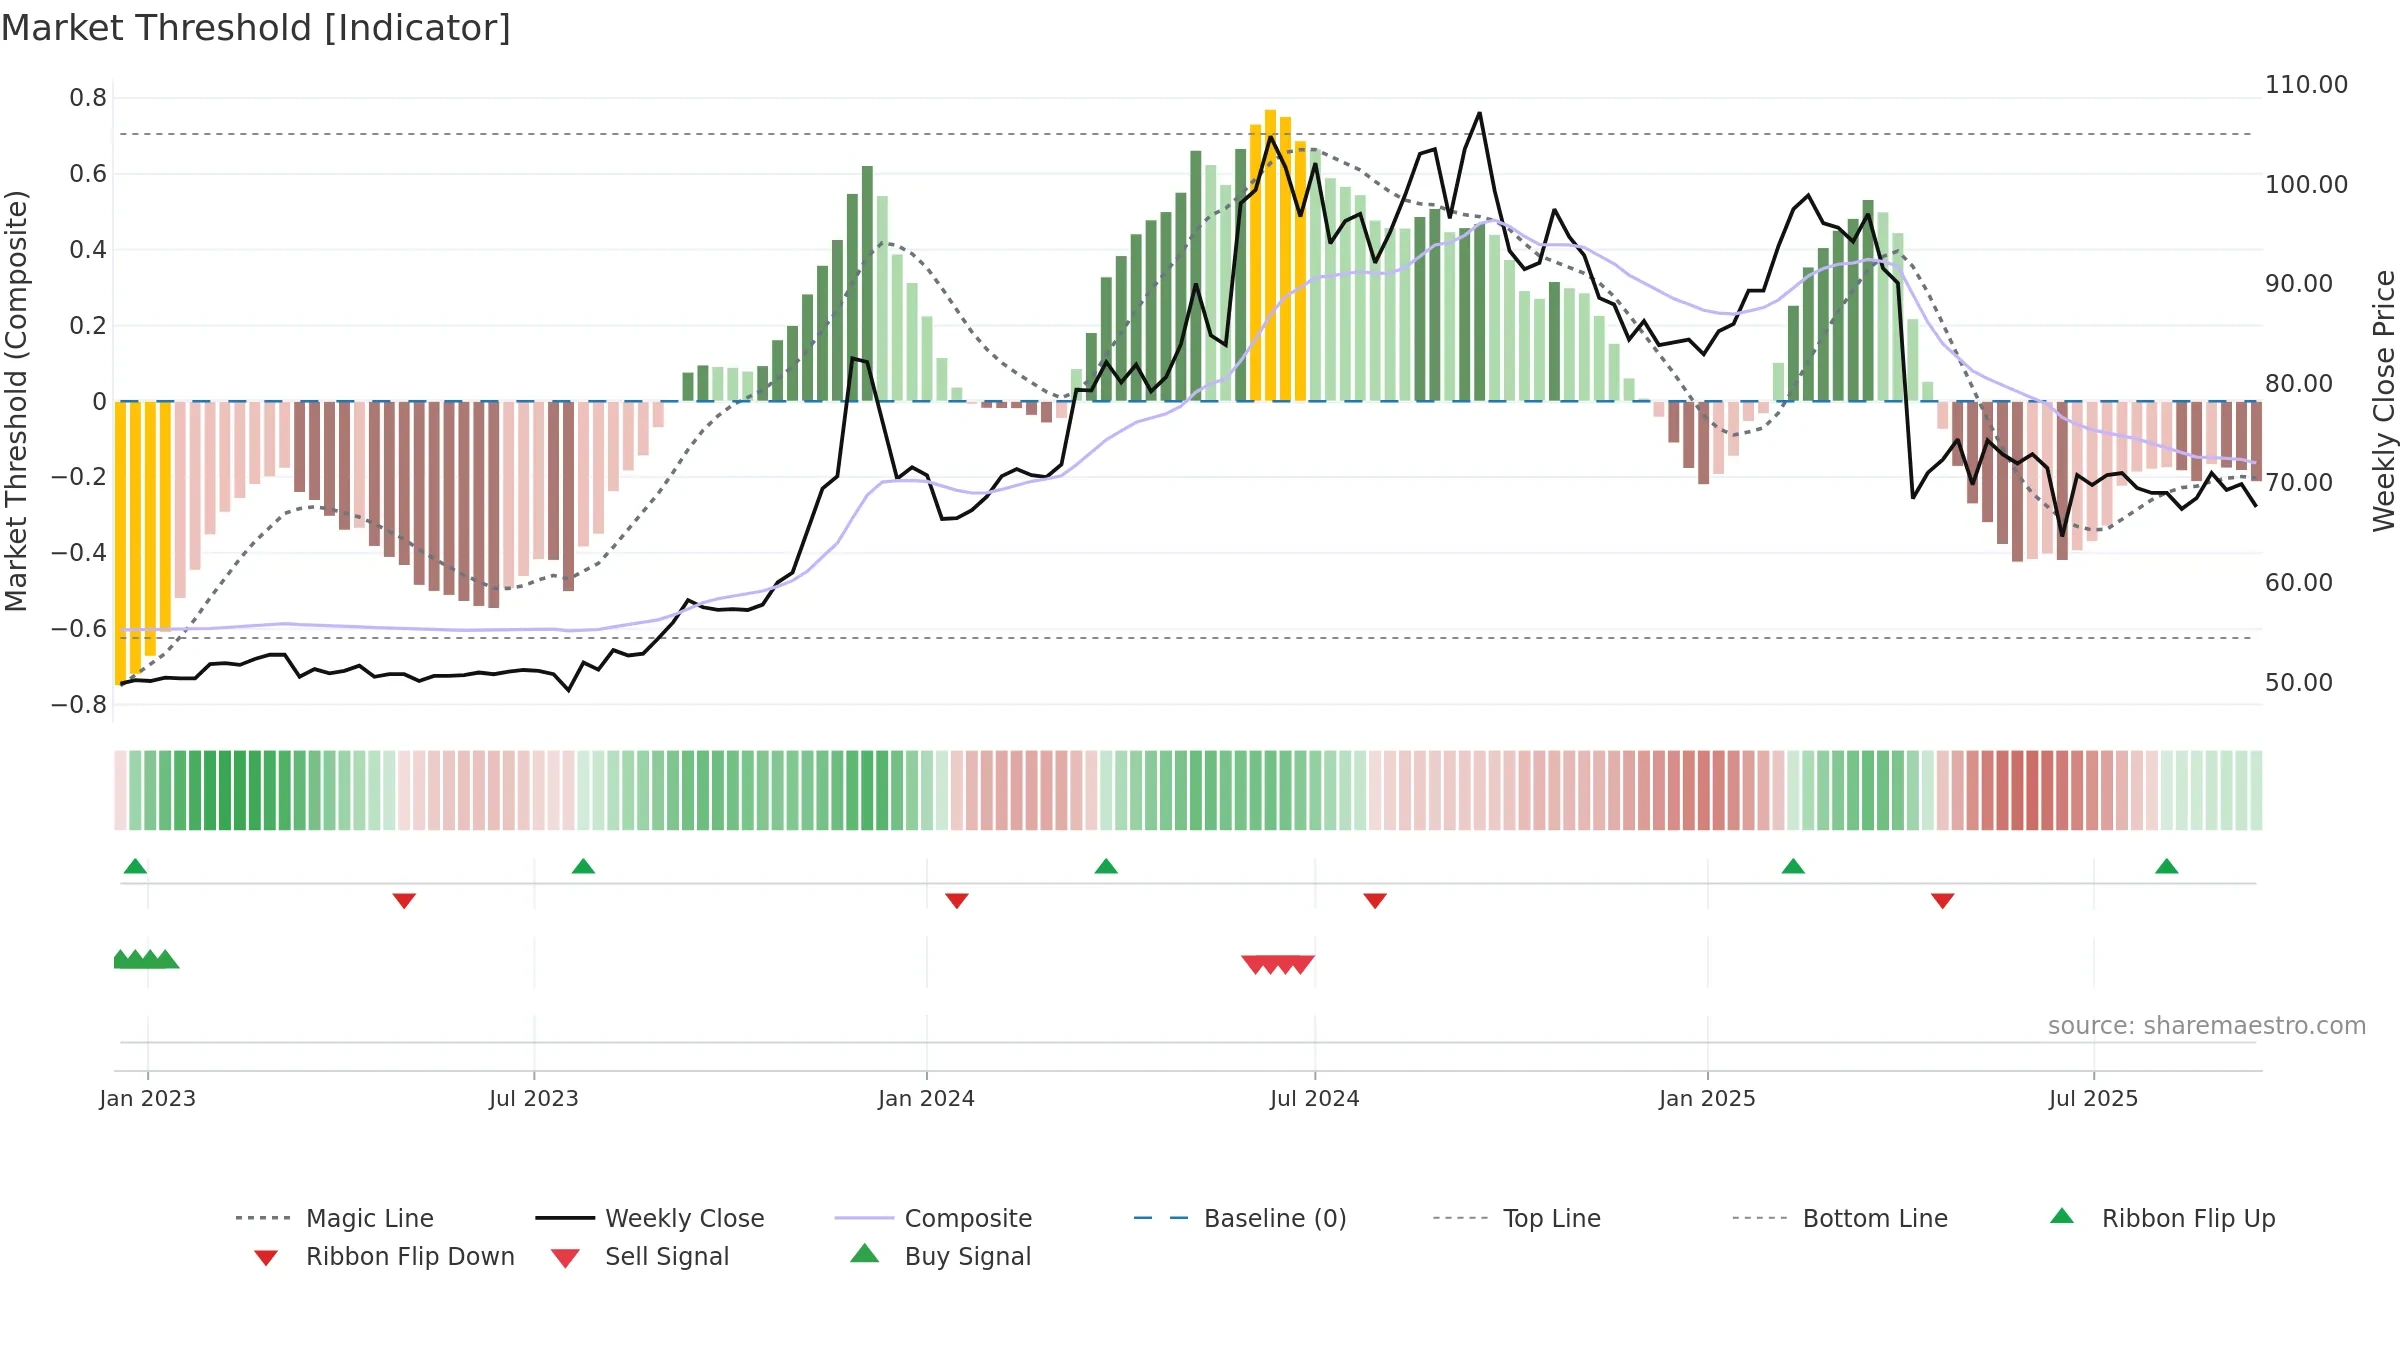
Task: Click the 0.2 left axis label
Action: pos(88,326)
